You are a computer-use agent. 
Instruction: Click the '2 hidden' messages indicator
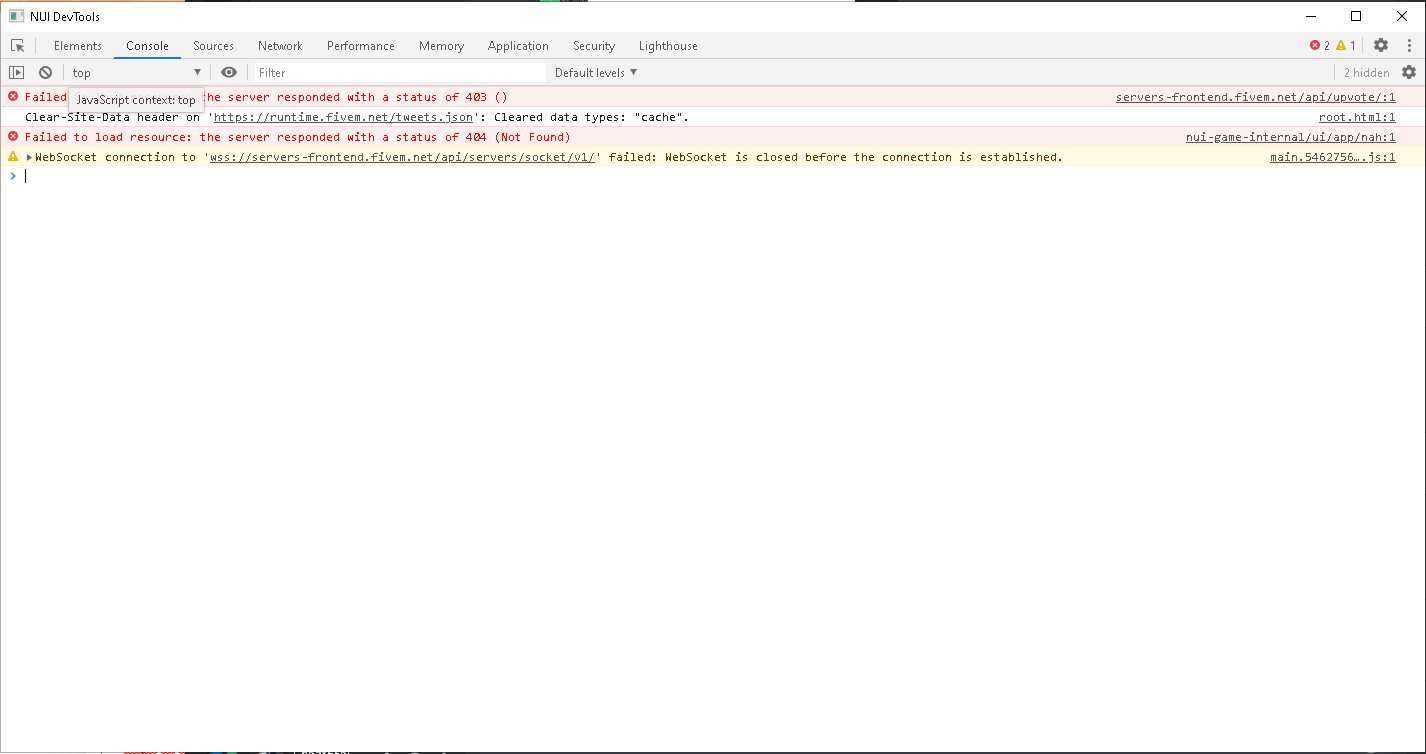point(1366,73)
